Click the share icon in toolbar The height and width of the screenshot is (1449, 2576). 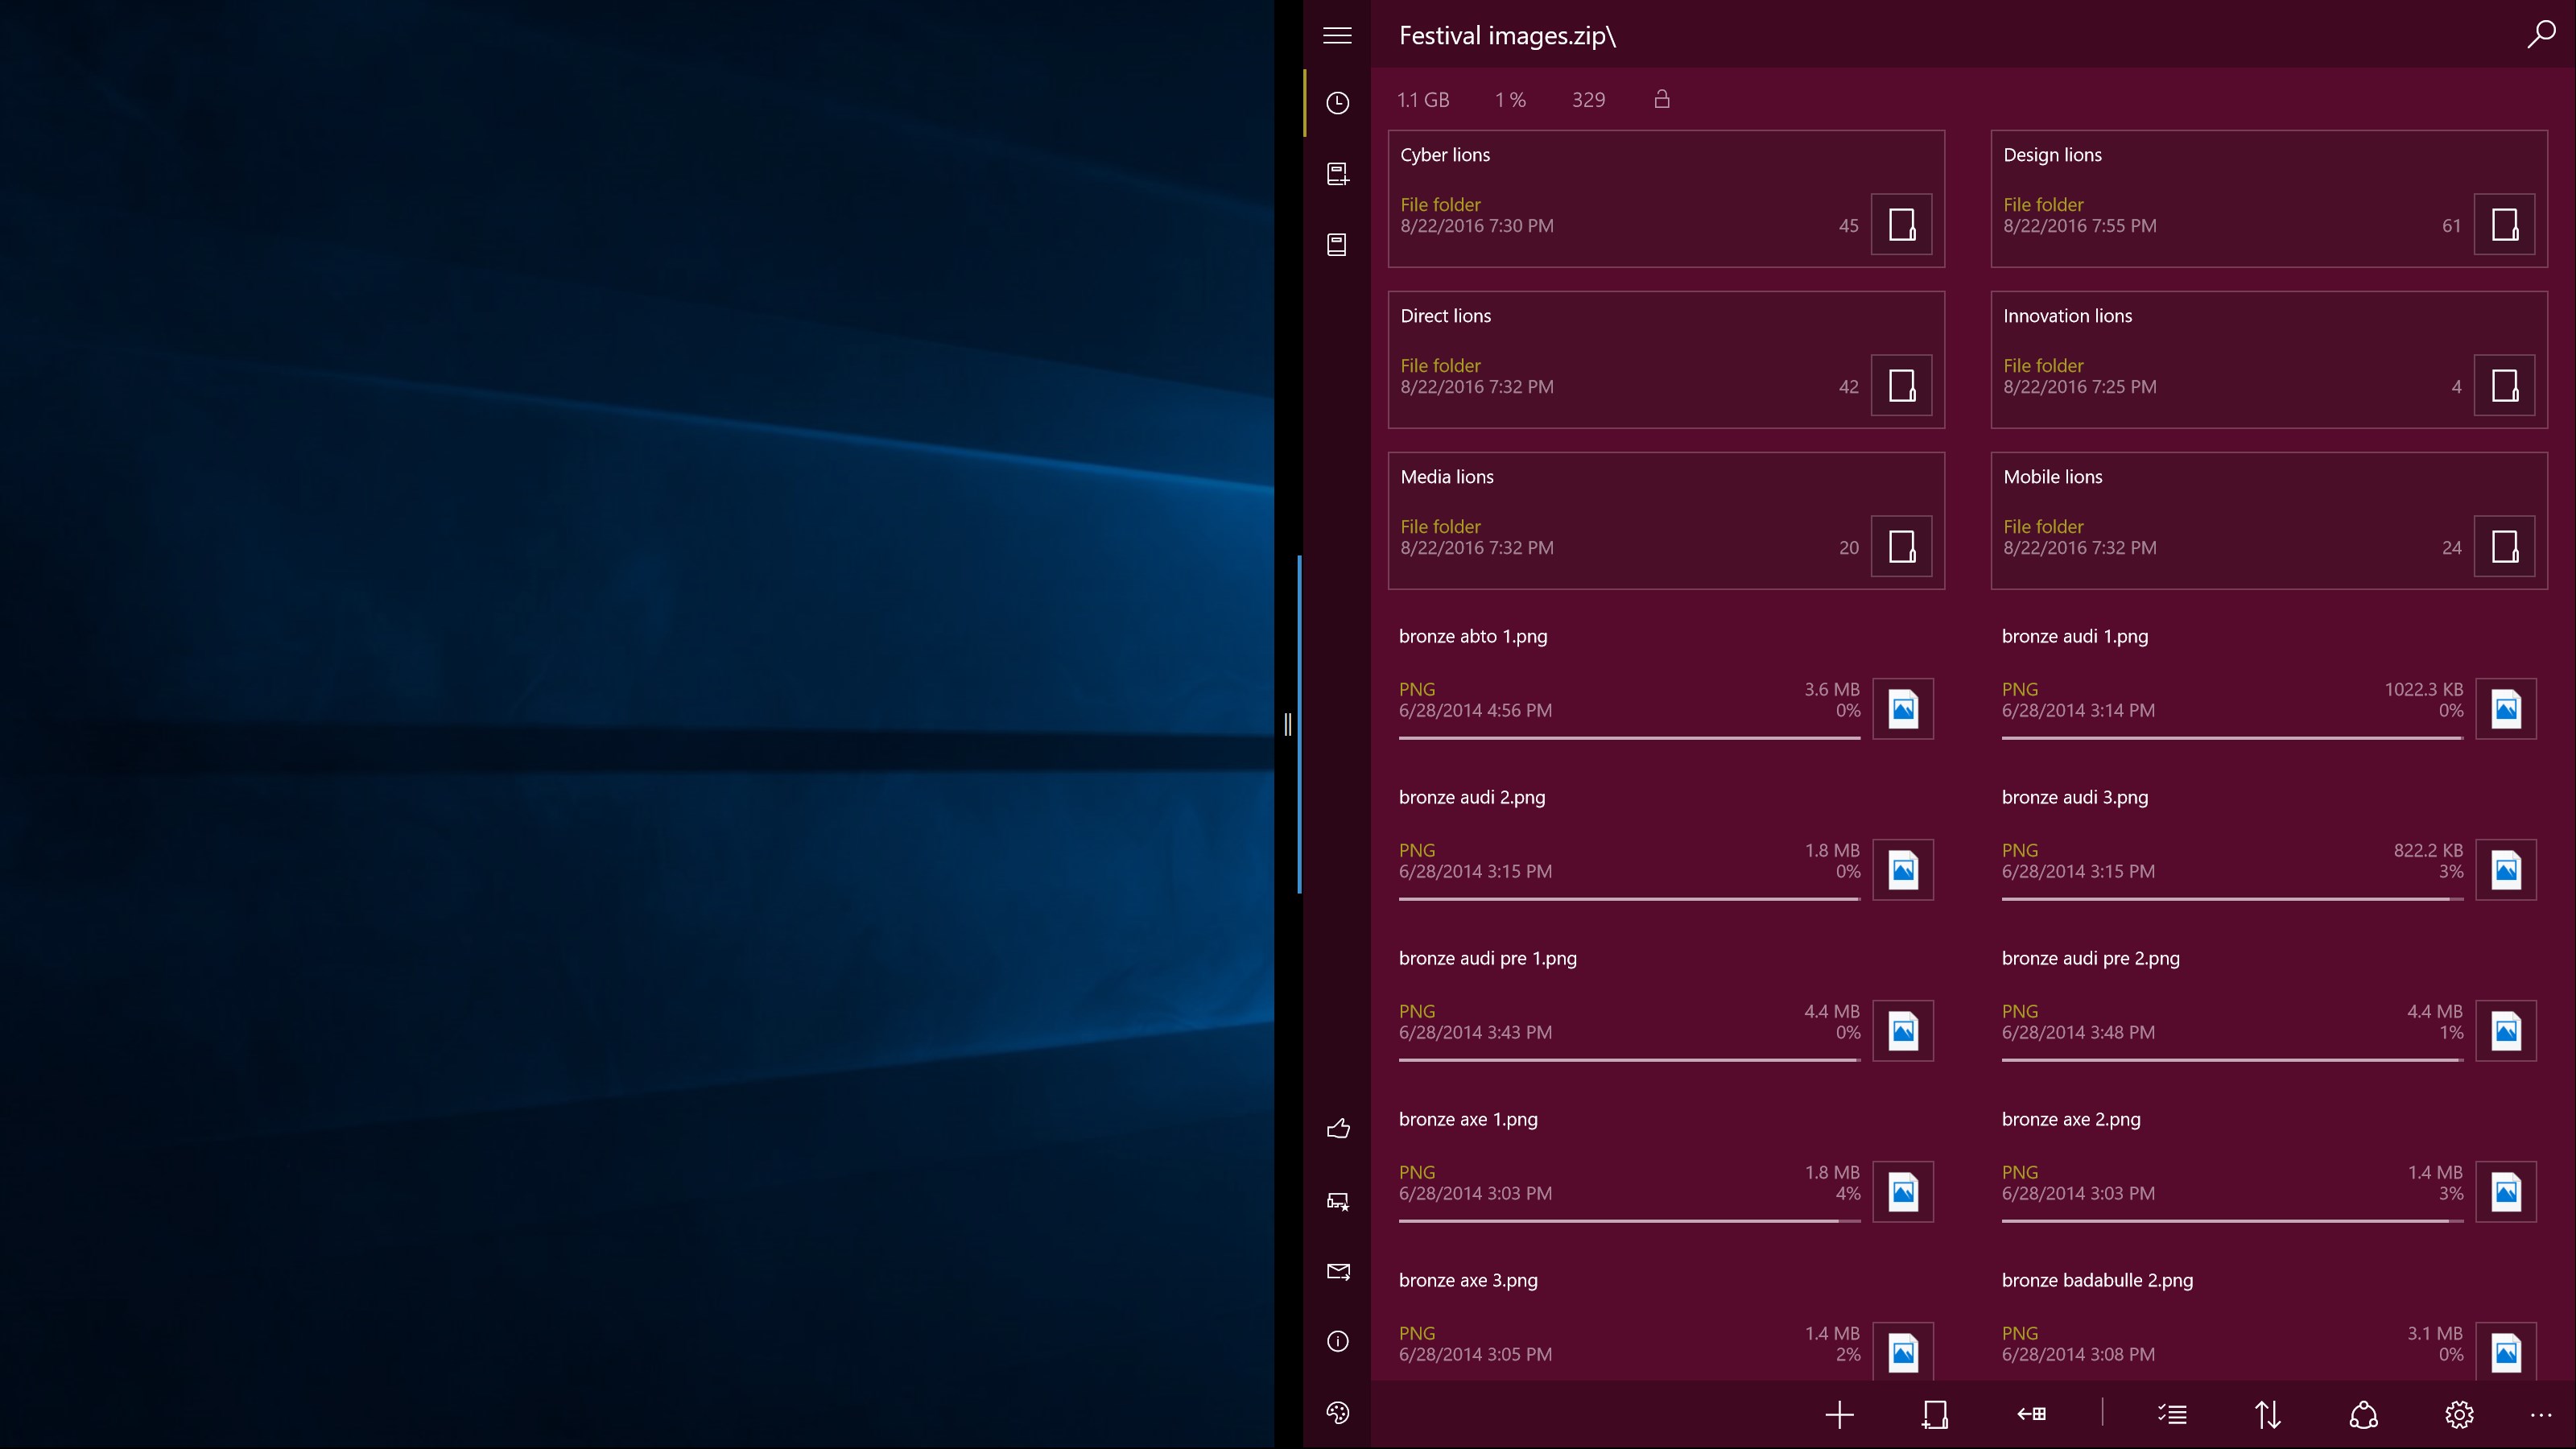[2363, 1415]
